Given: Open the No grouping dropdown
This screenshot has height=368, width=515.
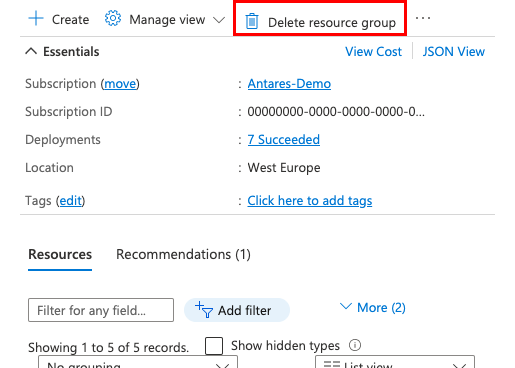Looking at the screenshot, I should tap(138, 362).
